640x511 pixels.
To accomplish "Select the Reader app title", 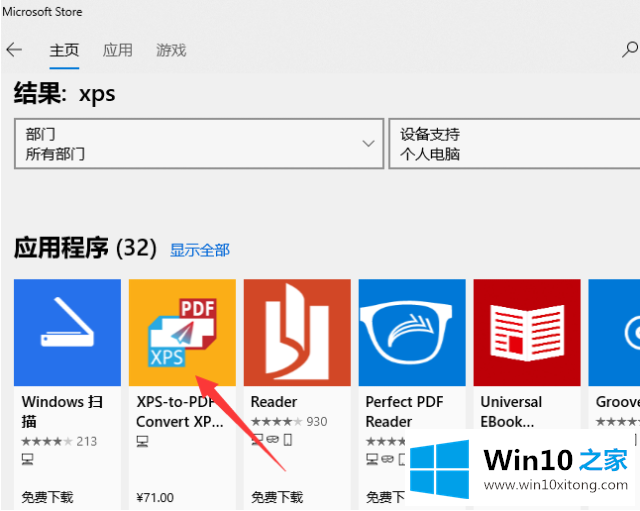I will (x=274, y=402).
